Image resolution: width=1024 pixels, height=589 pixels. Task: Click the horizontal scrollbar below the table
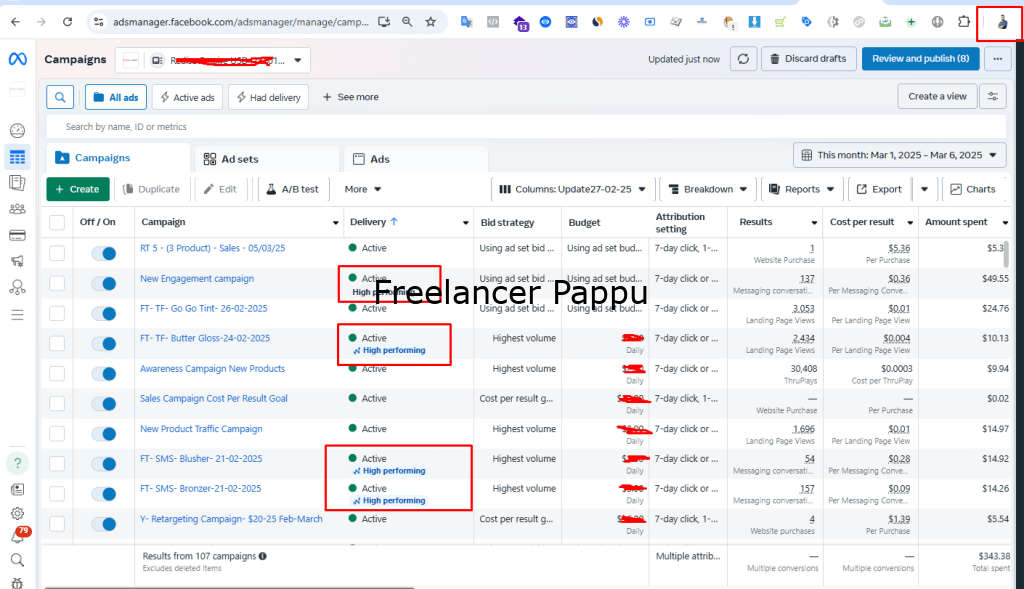[x=229, y=587]
